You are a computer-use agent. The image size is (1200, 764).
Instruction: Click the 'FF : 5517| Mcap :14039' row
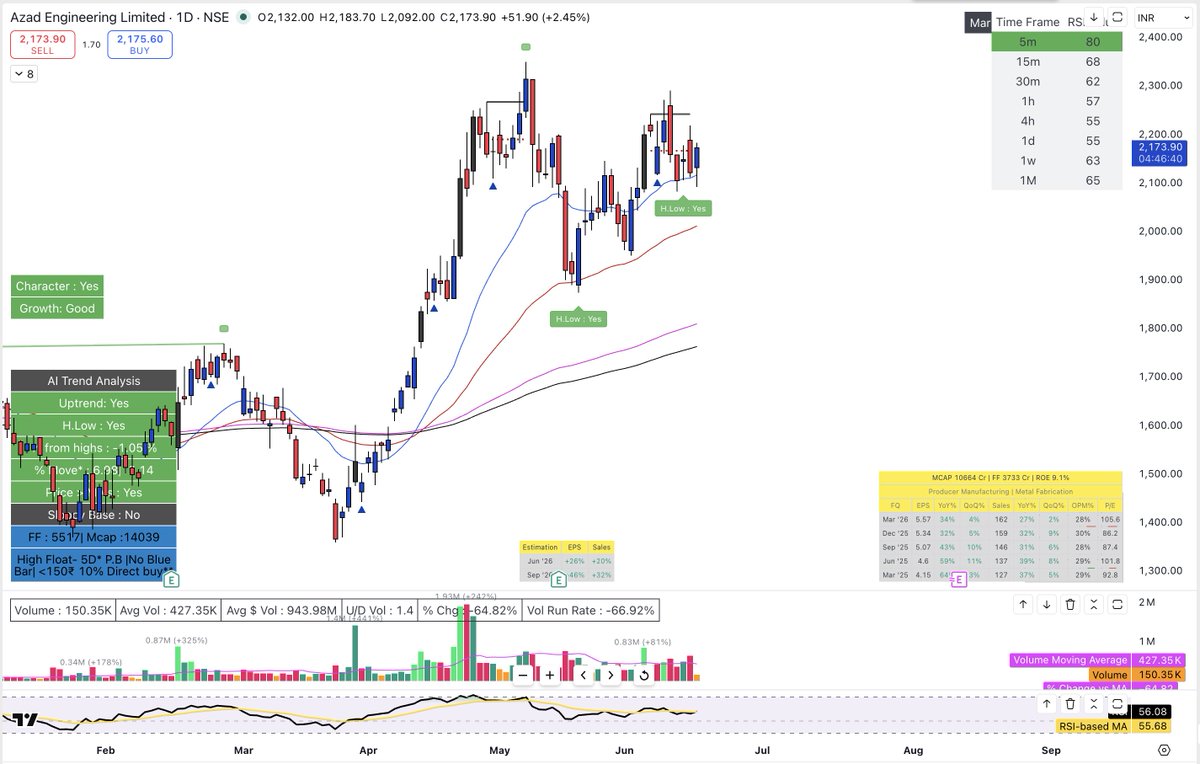pyautogui.click(x=94, y=536)
